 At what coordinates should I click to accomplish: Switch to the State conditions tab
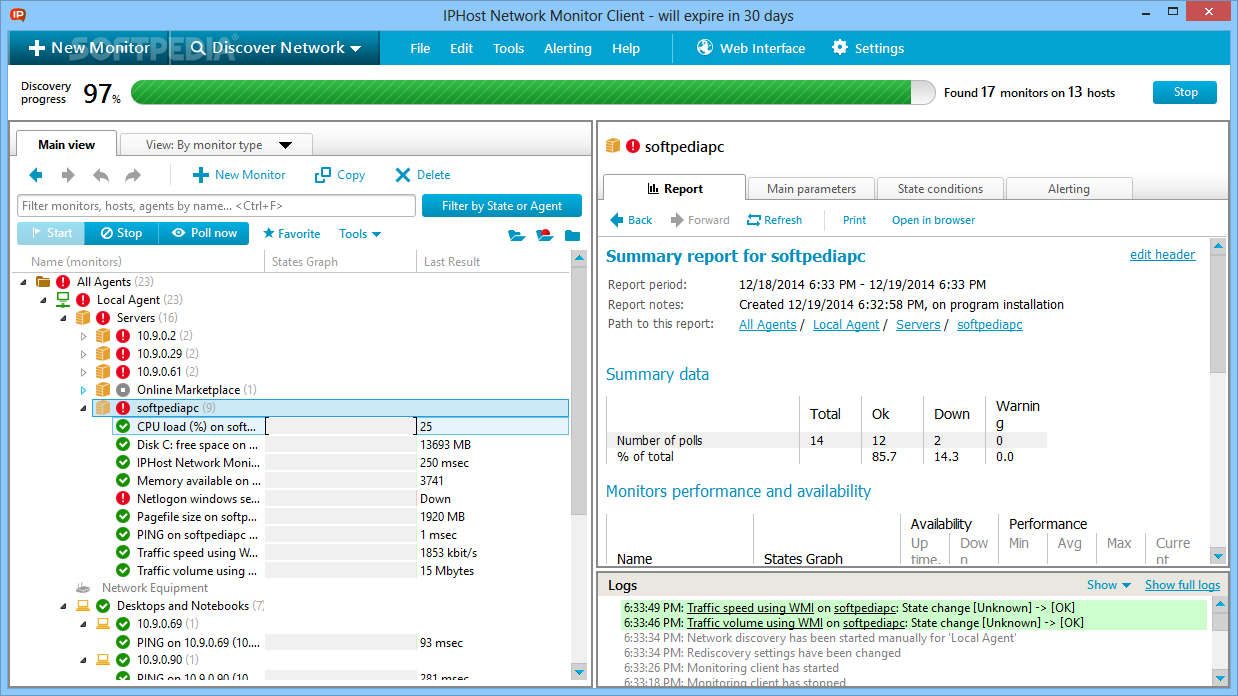[940, 188]
